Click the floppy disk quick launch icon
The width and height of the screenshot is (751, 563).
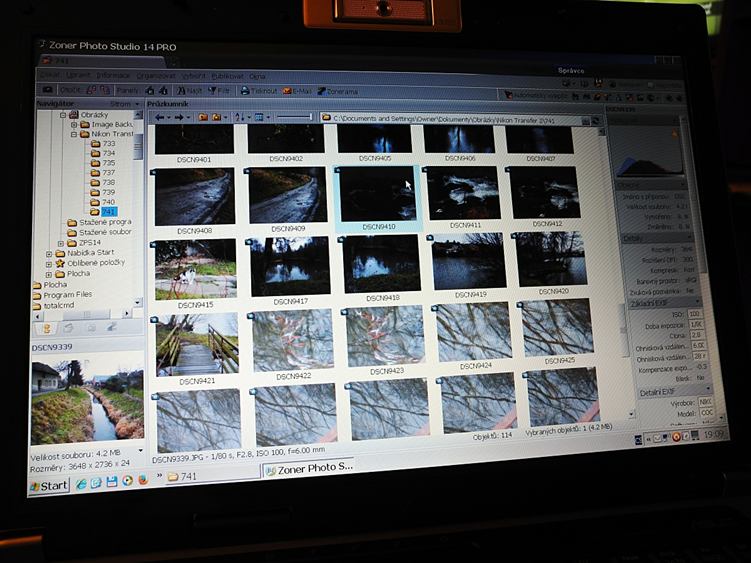pos(112,482)
